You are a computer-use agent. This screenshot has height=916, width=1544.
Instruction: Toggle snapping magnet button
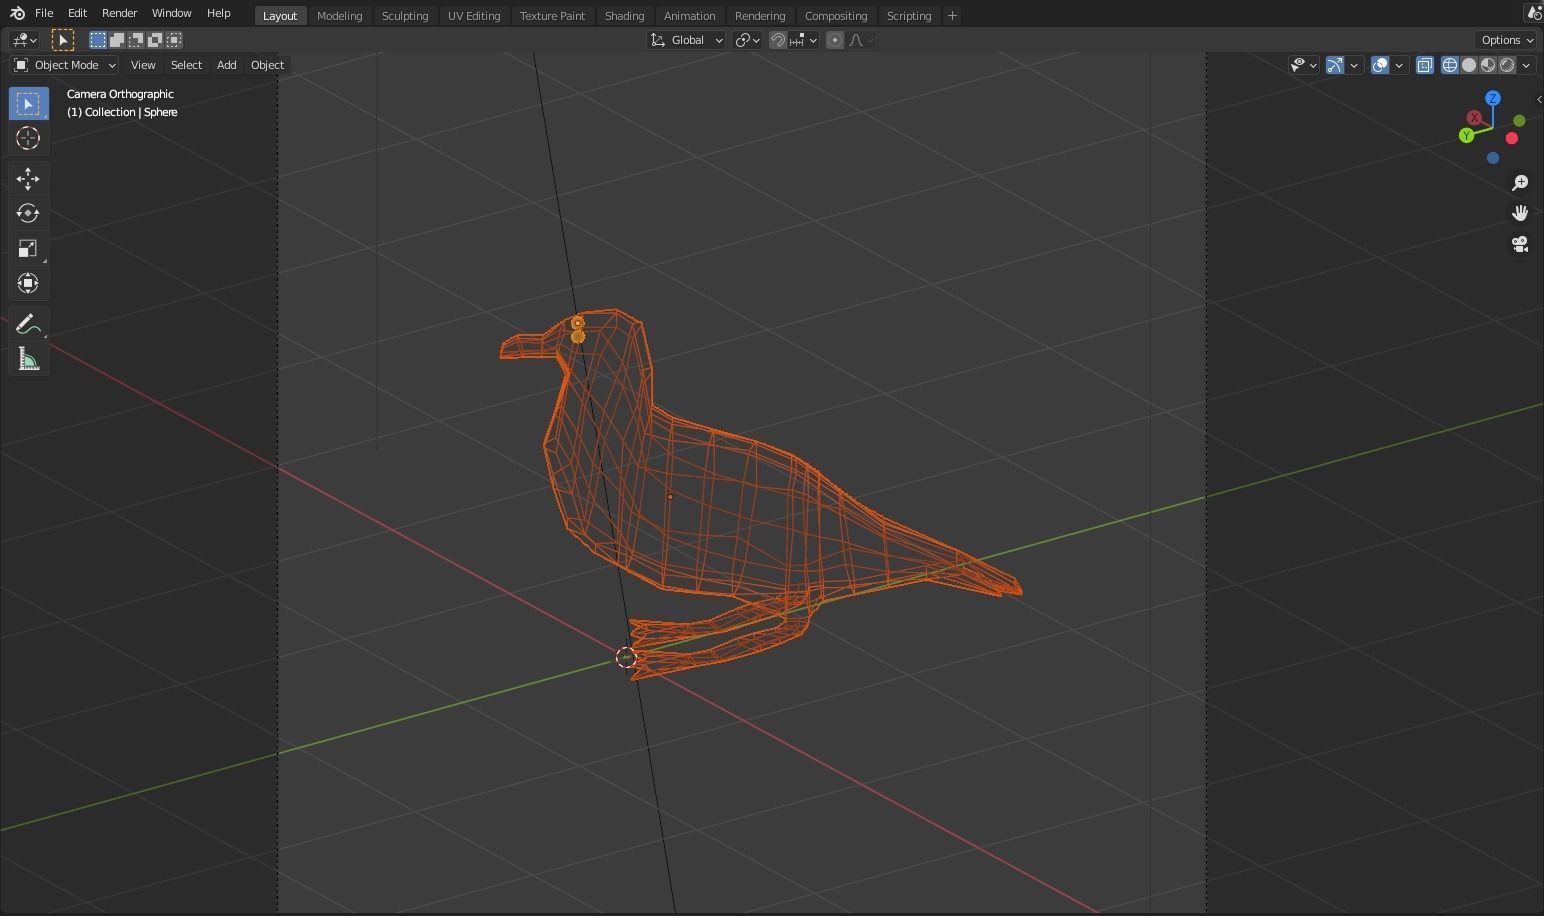(777, 40)
